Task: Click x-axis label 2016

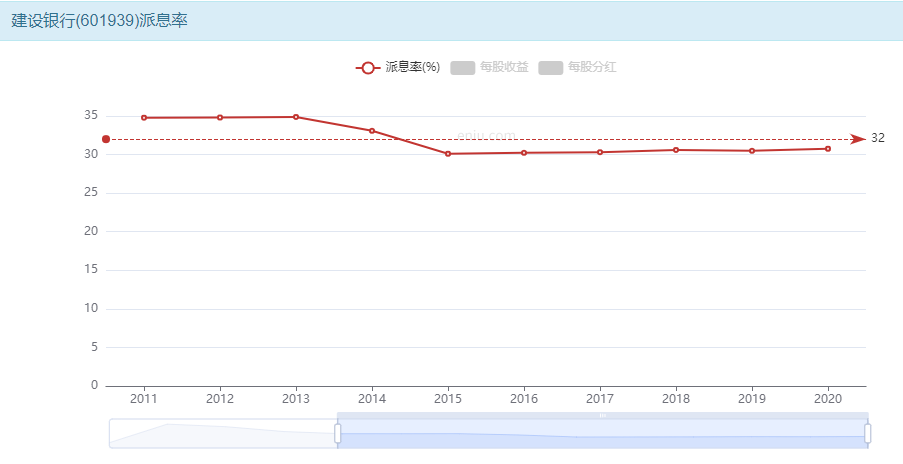Action: click(x=524, y=398)
